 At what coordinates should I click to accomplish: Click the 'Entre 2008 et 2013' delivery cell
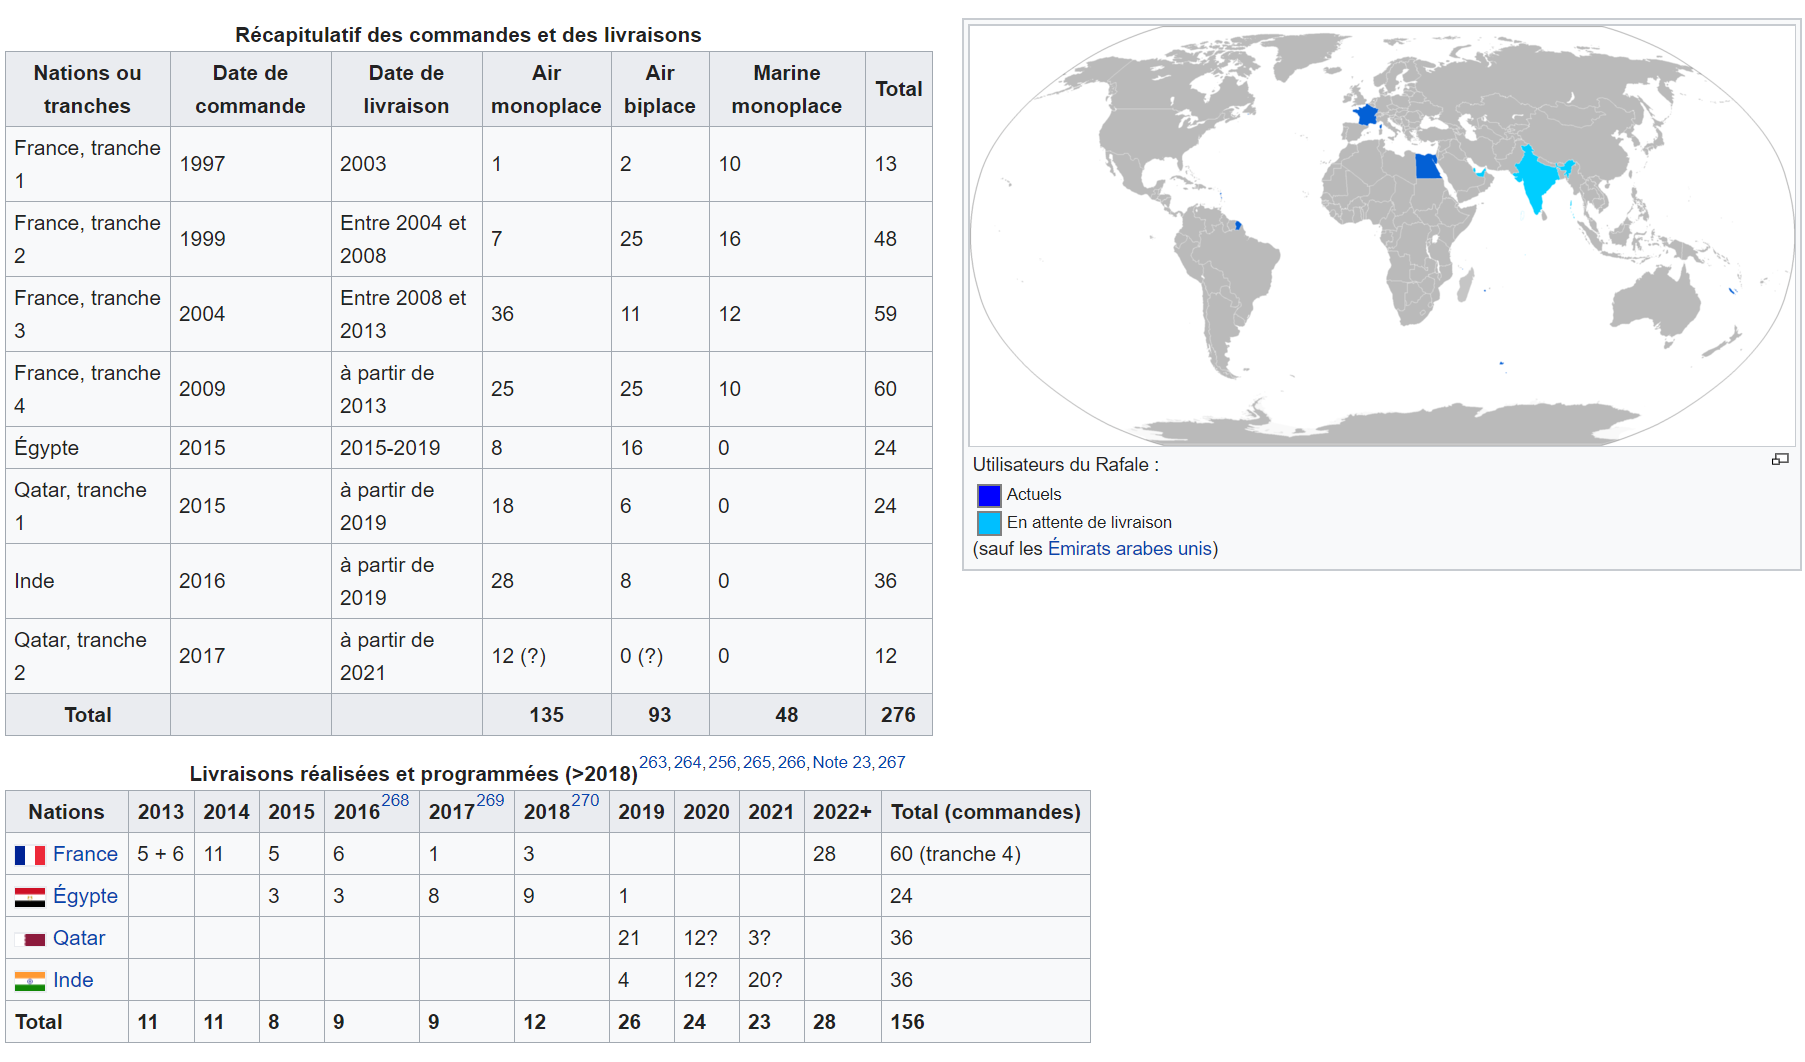coord(406,314)
